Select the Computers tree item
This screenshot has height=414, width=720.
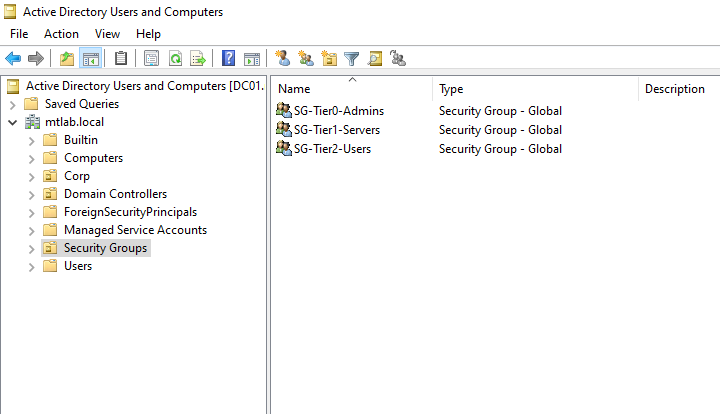(93, 158)
